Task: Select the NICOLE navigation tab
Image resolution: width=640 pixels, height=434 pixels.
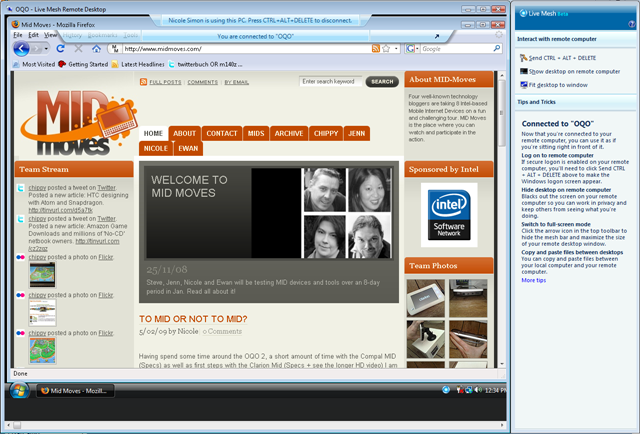Action: pos(156,149)
